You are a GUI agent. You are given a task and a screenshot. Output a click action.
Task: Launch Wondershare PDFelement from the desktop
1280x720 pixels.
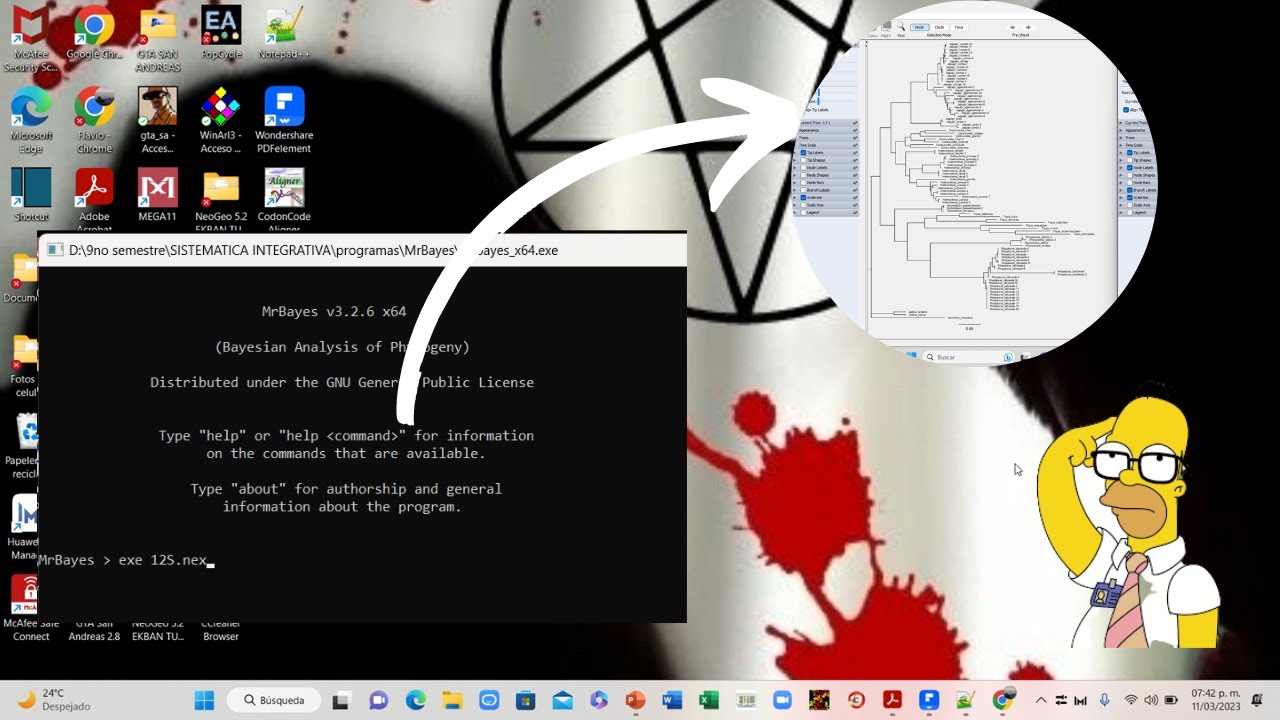tap(284, 120)
